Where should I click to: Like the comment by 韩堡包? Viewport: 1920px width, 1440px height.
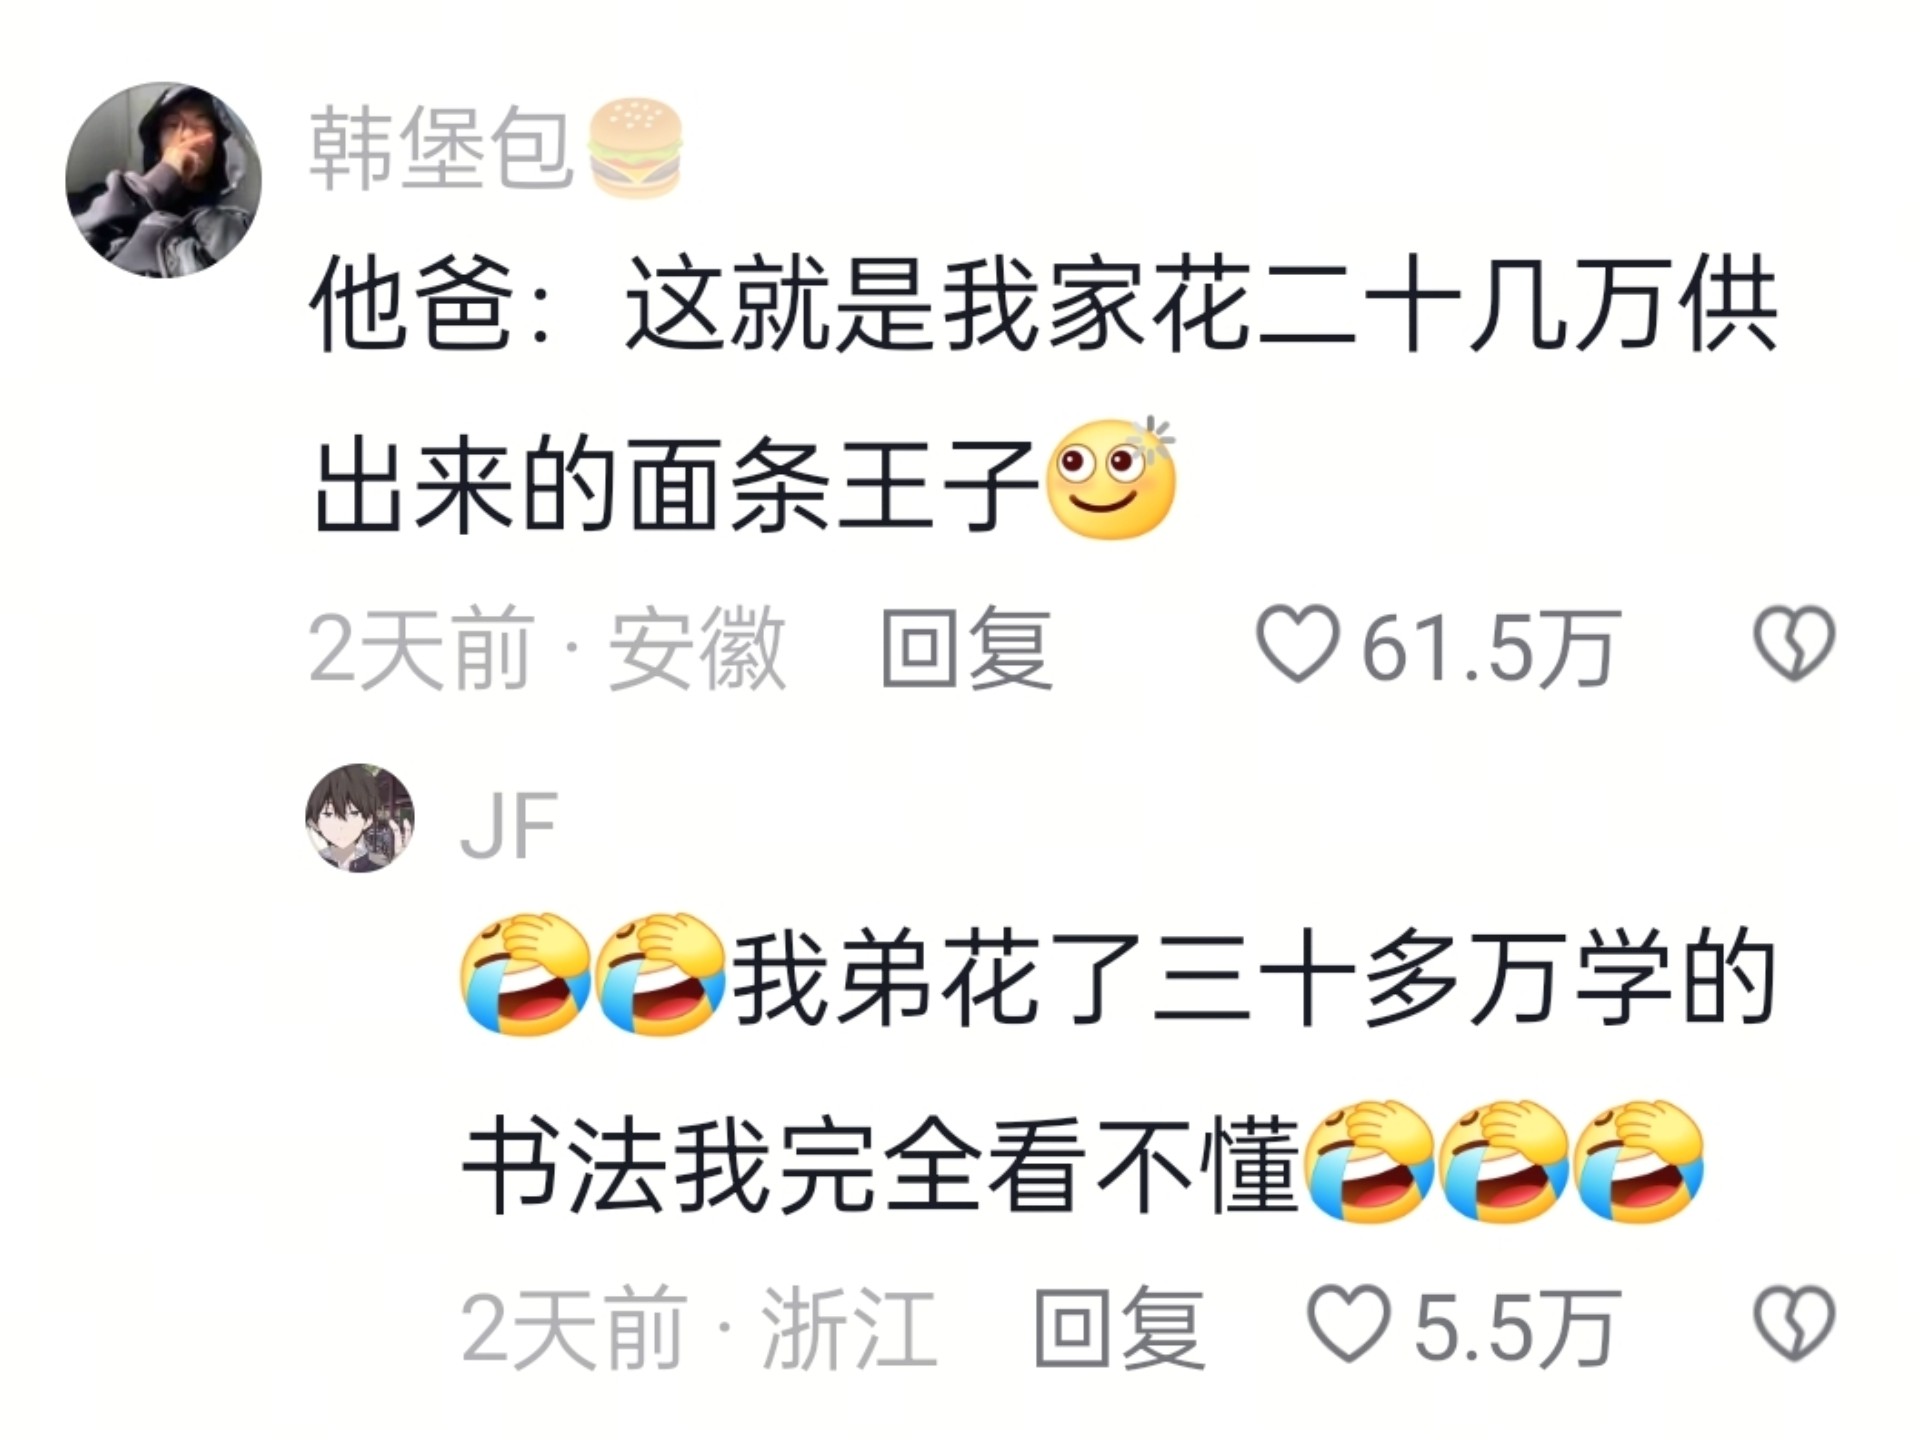tap(1297, 644)
